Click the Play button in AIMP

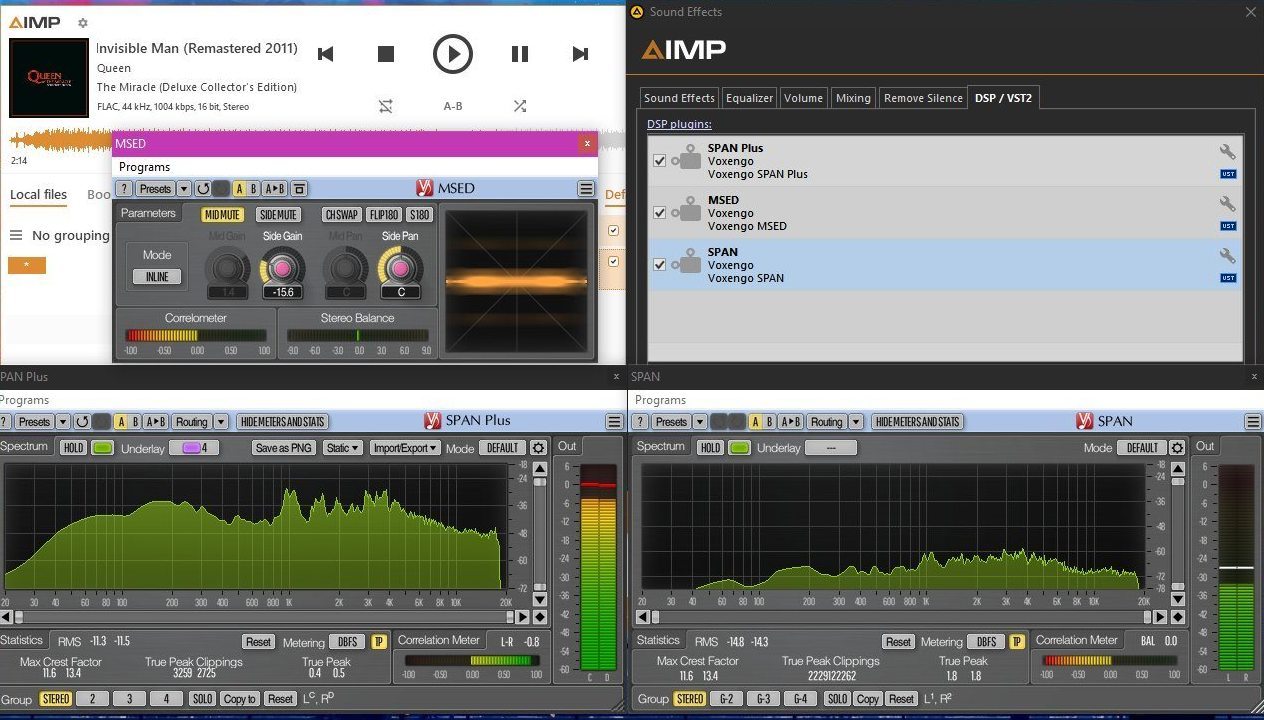[452, 54]
